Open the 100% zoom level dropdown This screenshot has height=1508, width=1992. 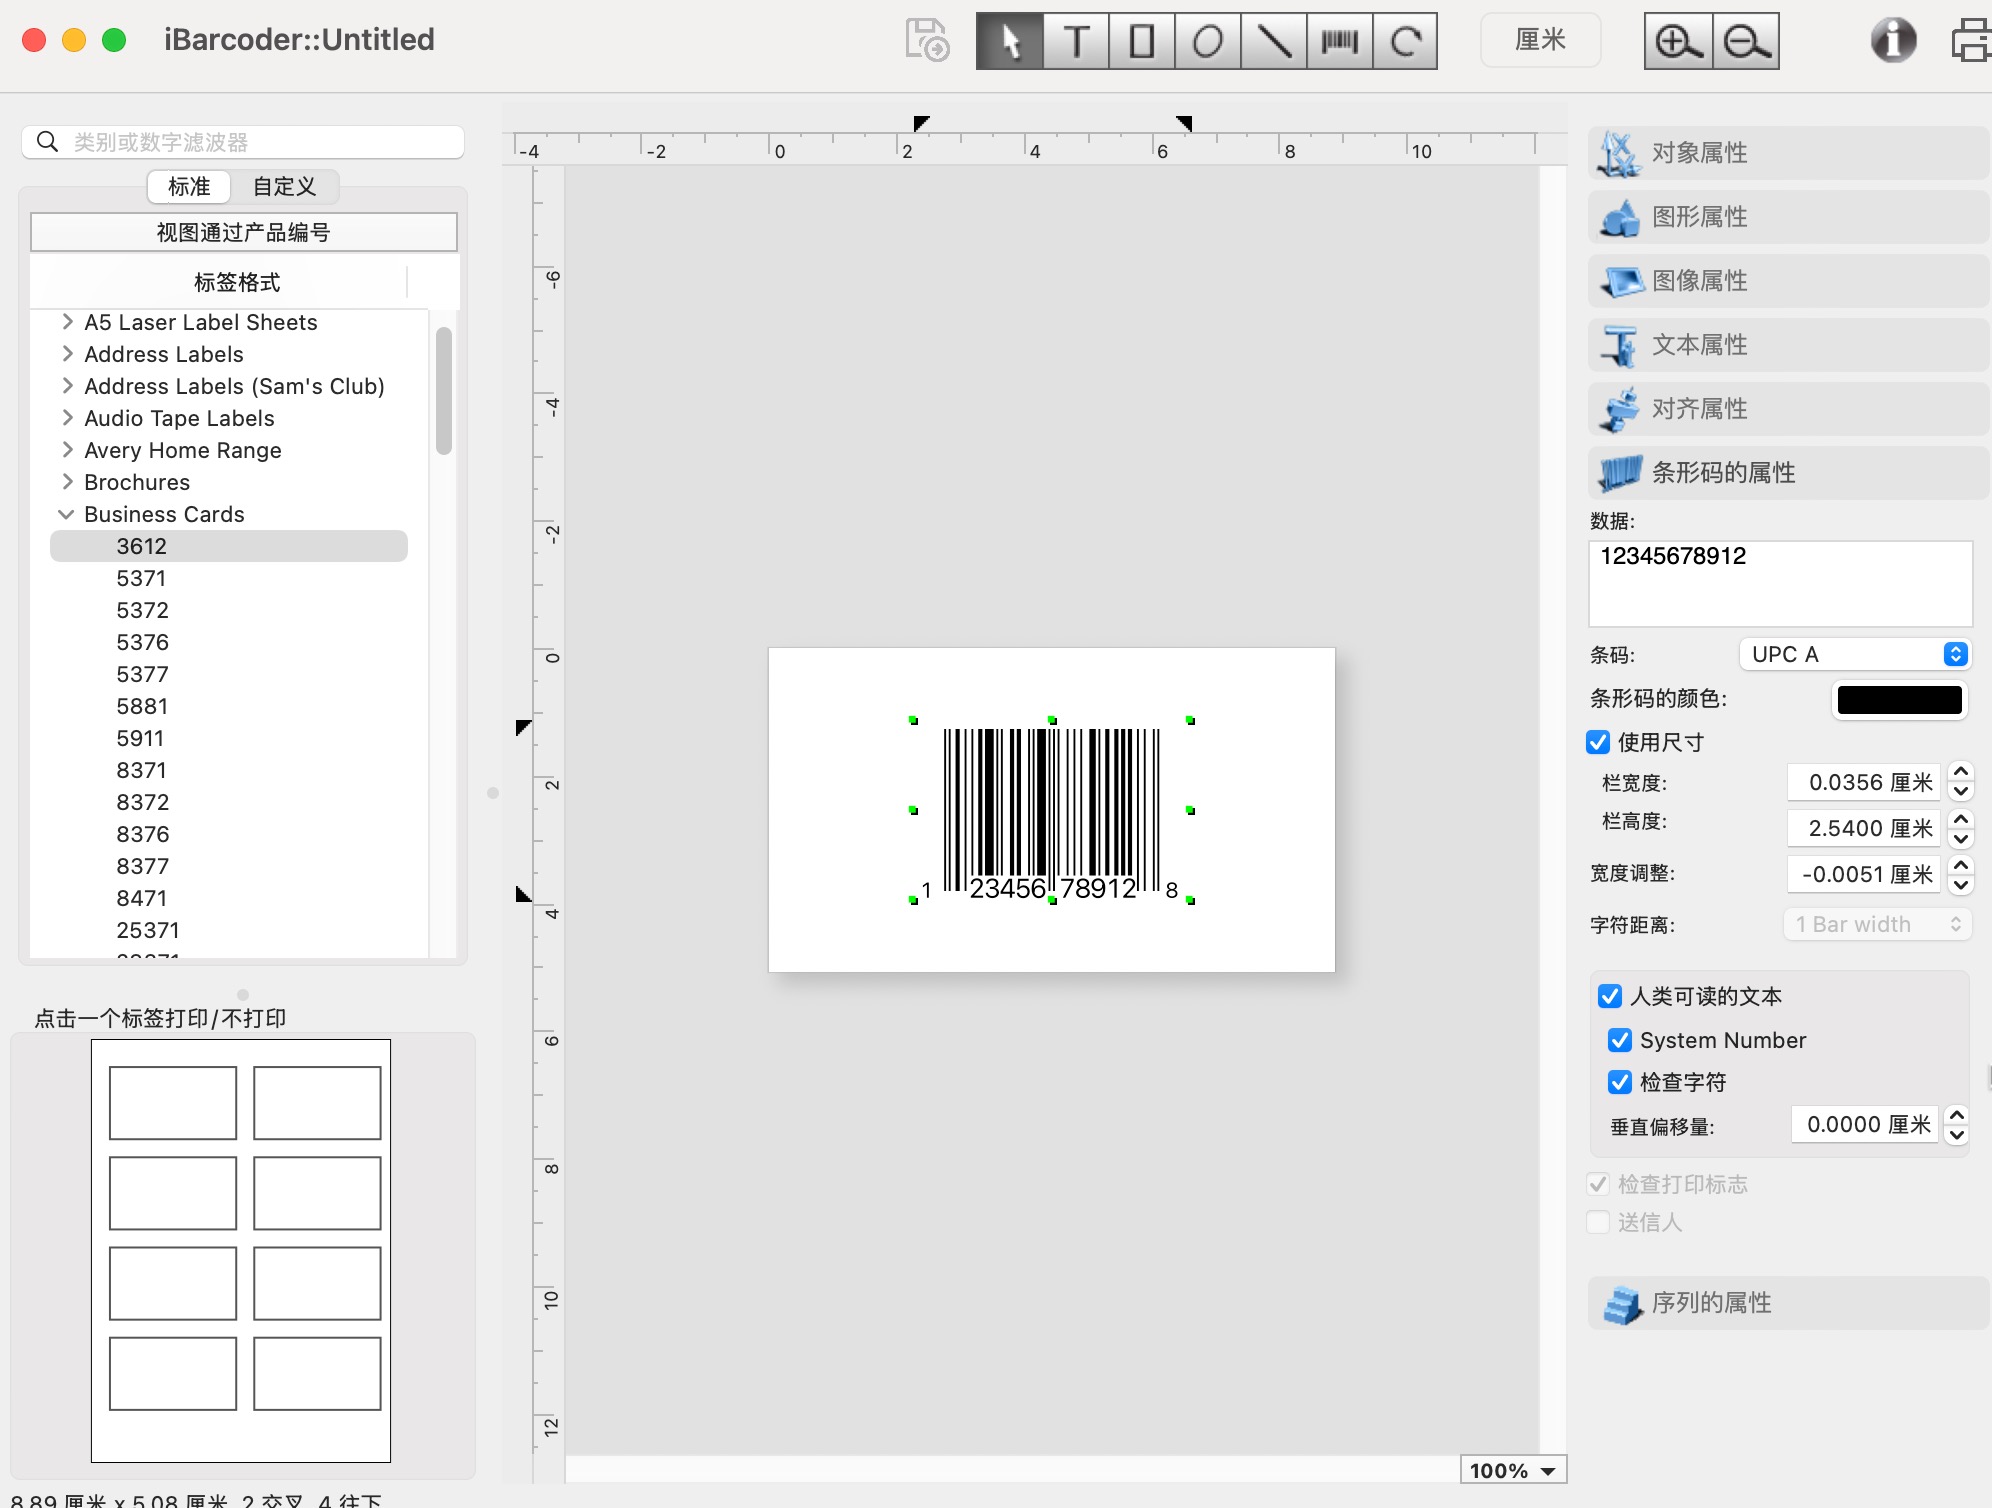click(1513, 1470)
